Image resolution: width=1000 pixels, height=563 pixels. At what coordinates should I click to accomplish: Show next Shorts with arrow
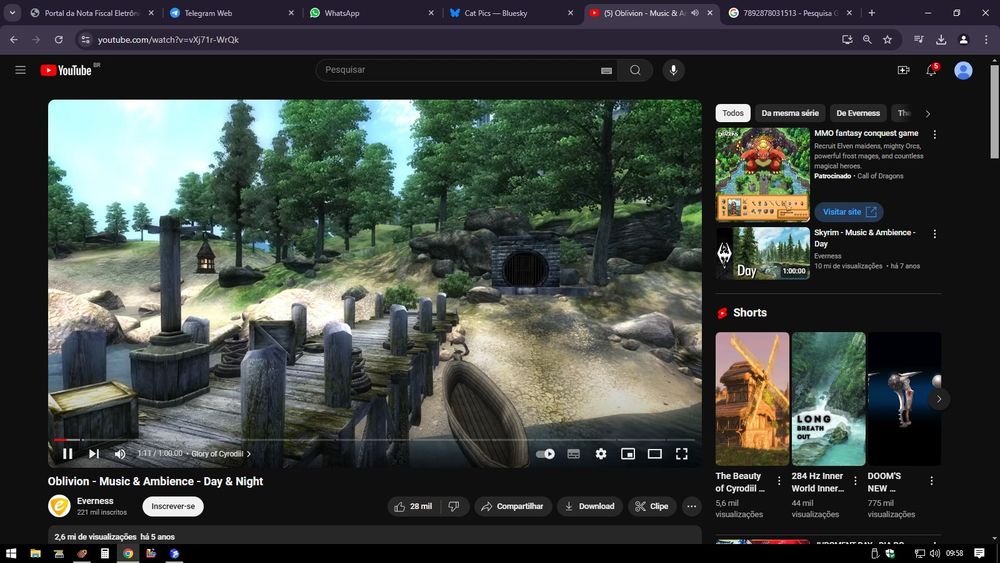click(x=939, y=399)
